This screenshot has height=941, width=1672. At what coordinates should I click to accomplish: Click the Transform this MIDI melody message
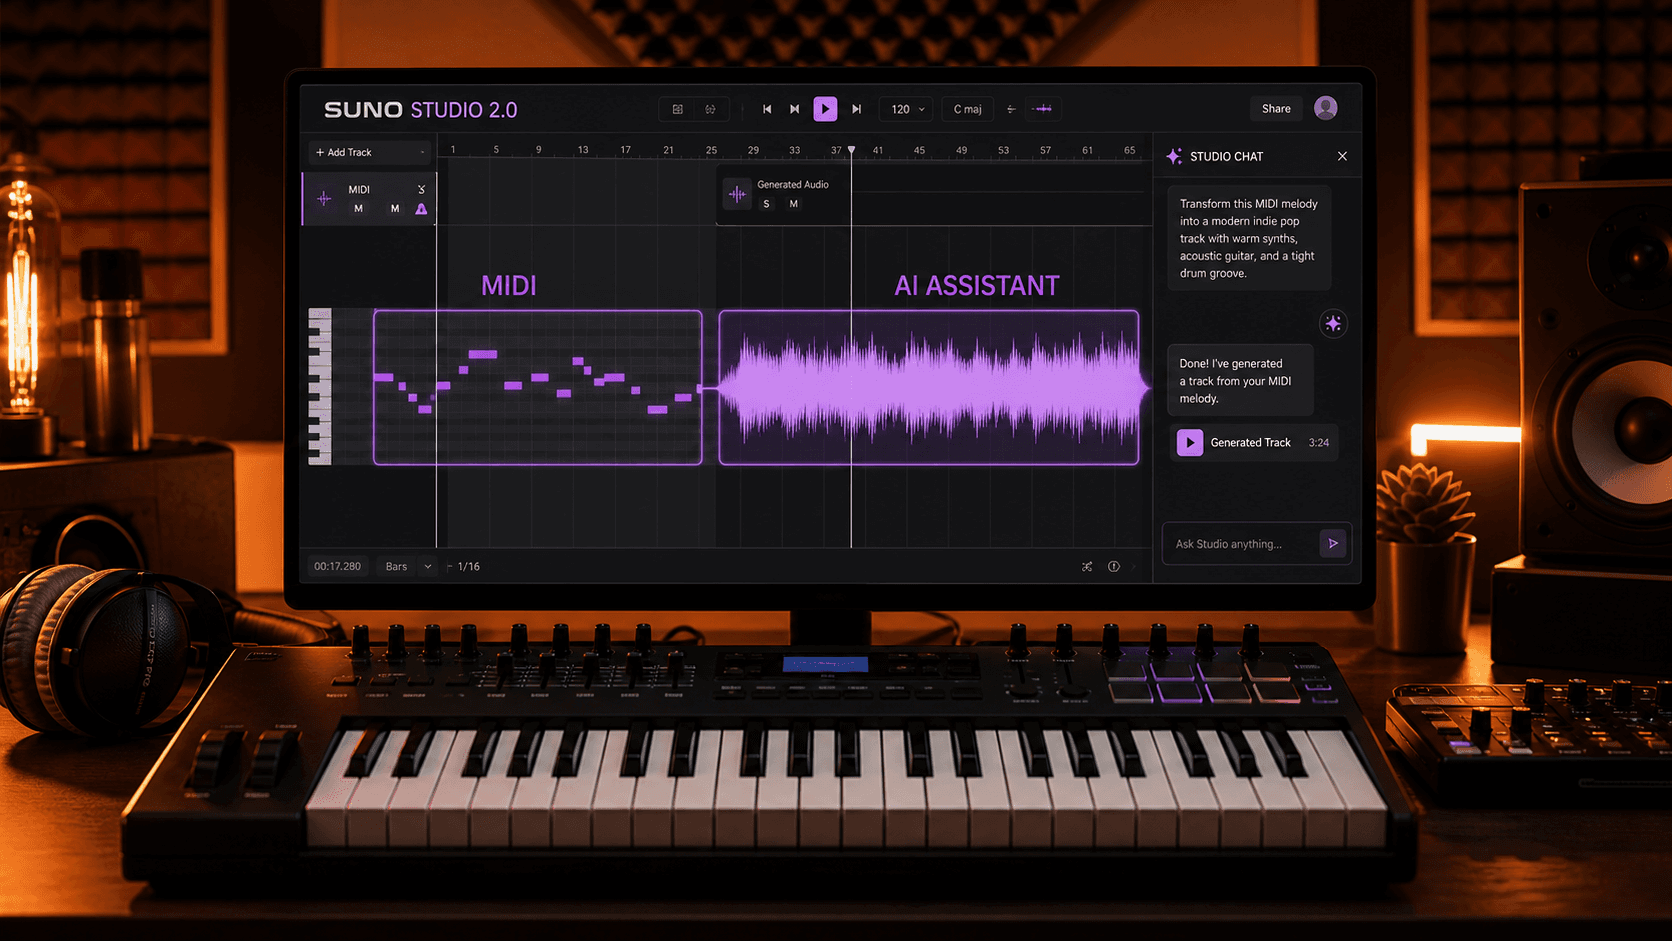pyautogui.click(x=1249, y=238)
